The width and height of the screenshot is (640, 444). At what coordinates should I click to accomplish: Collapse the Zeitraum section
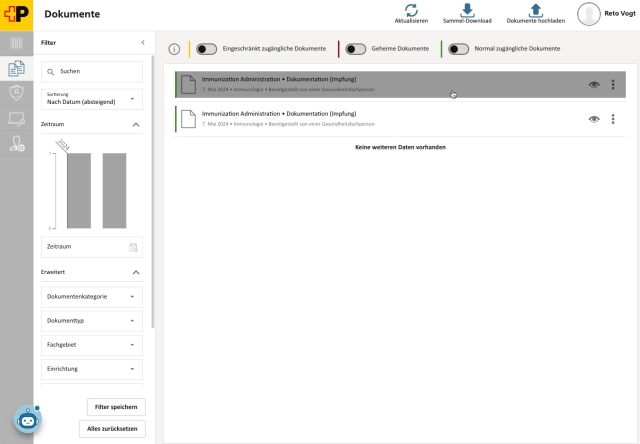pos(136,124)
